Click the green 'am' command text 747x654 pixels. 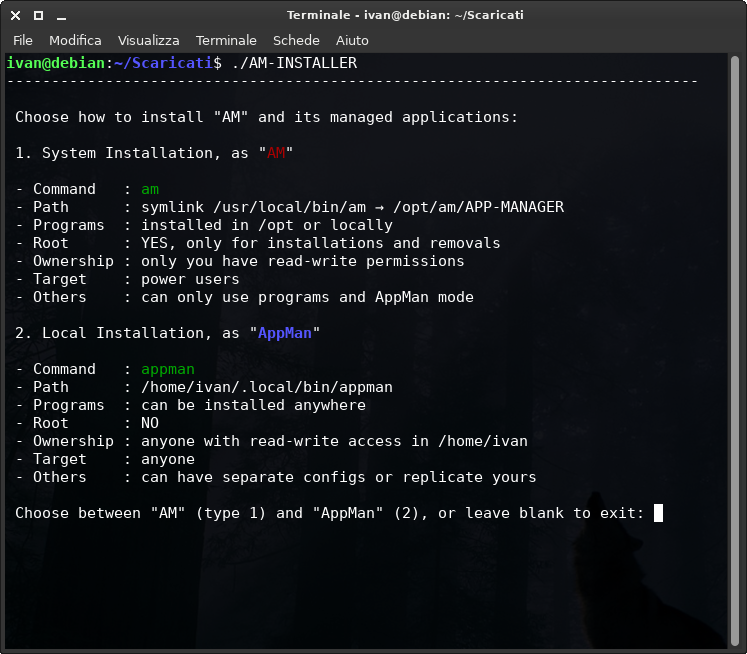(x=150, y=189)
